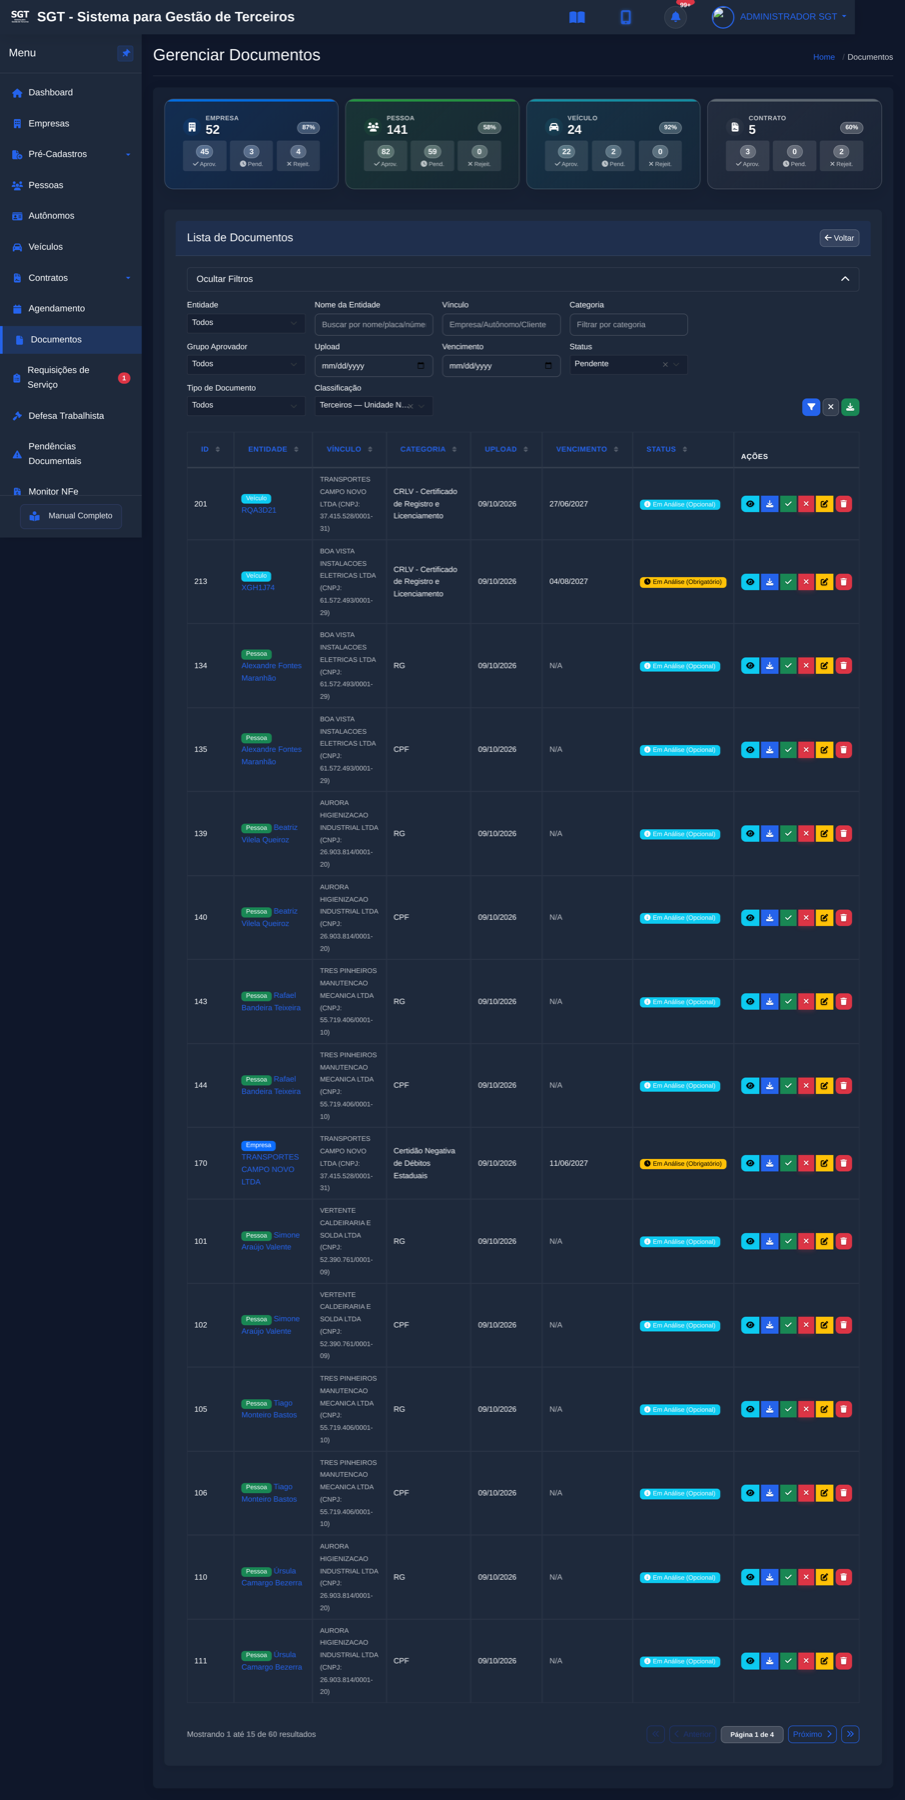Open the ADMINISTRADOR SGT user menu
This screenshot has width=905, height=1800.
(x=781, y=17)
